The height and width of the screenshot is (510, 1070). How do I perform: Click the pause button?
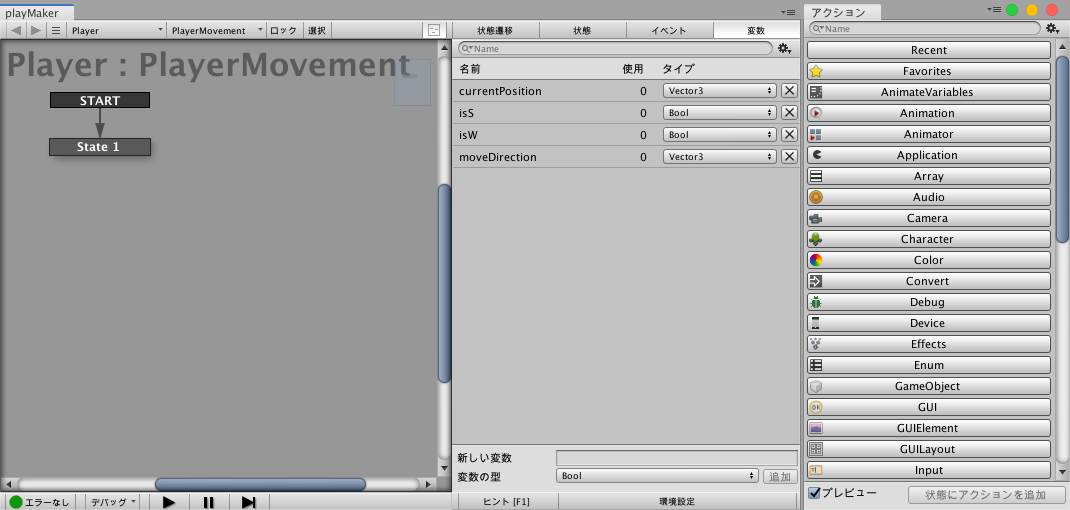point(209,502)
